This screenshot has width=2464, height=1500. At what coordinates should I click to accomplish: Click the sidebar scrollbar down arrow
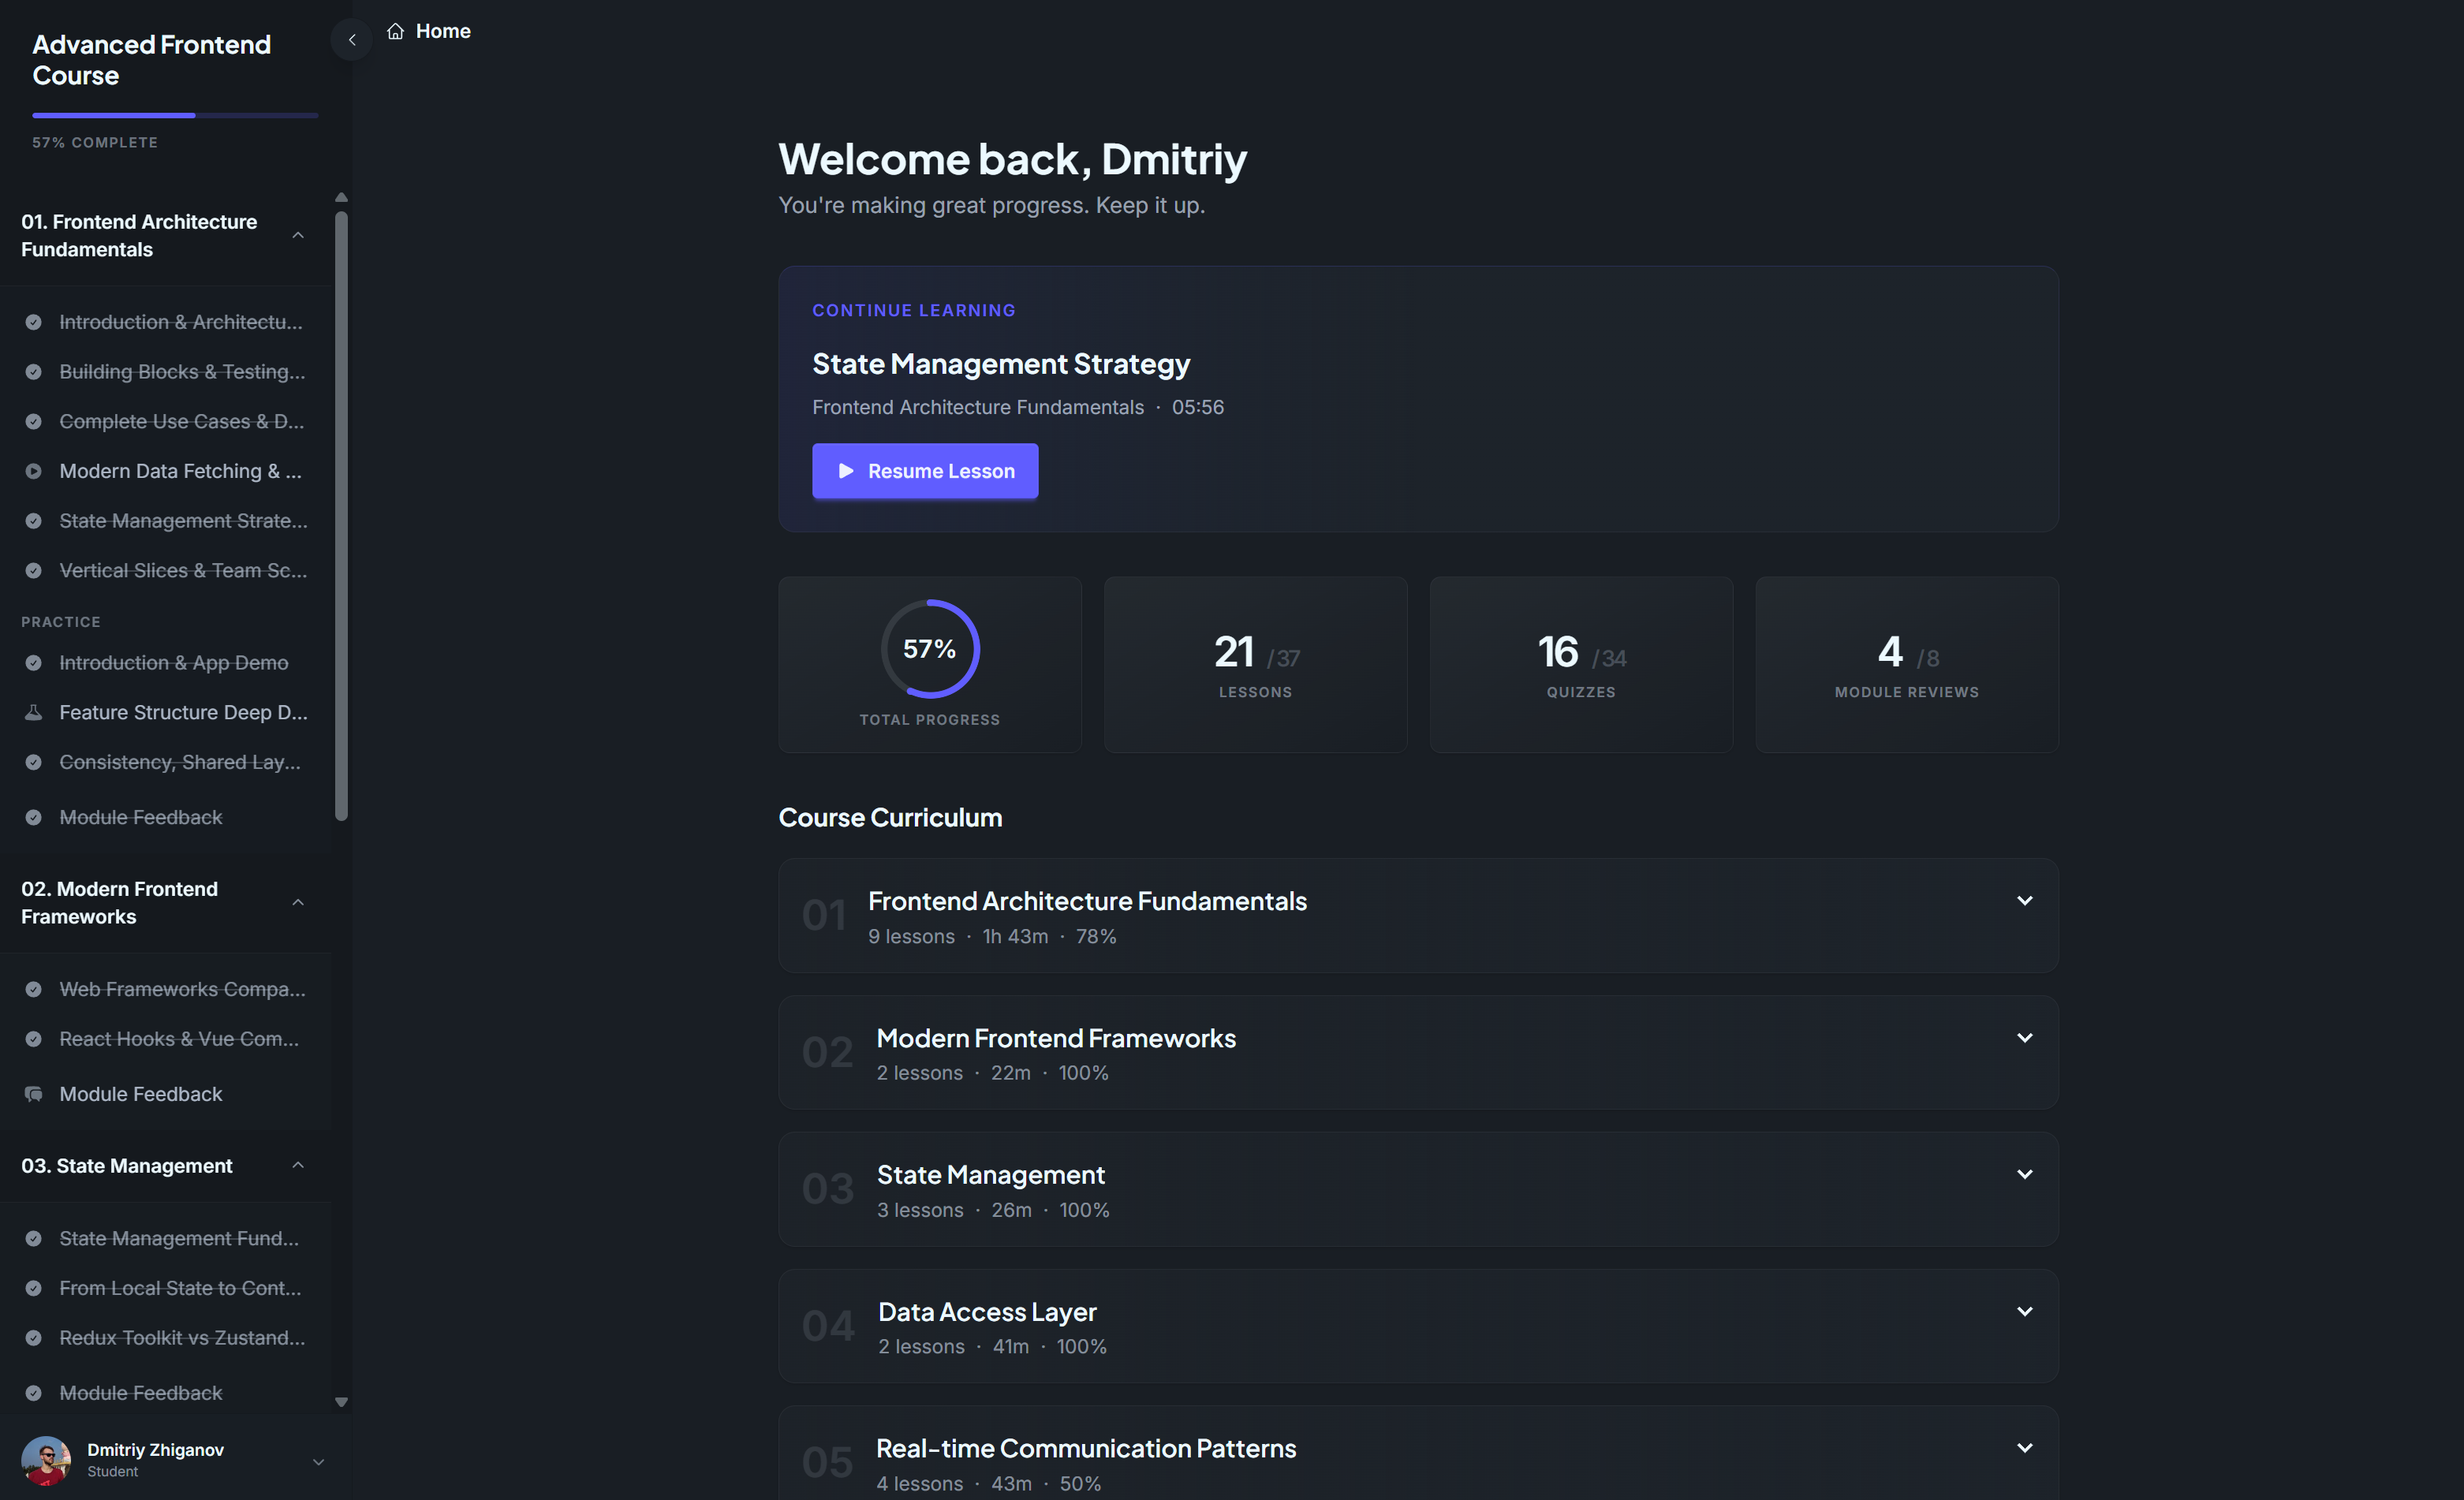[341, 1402]
